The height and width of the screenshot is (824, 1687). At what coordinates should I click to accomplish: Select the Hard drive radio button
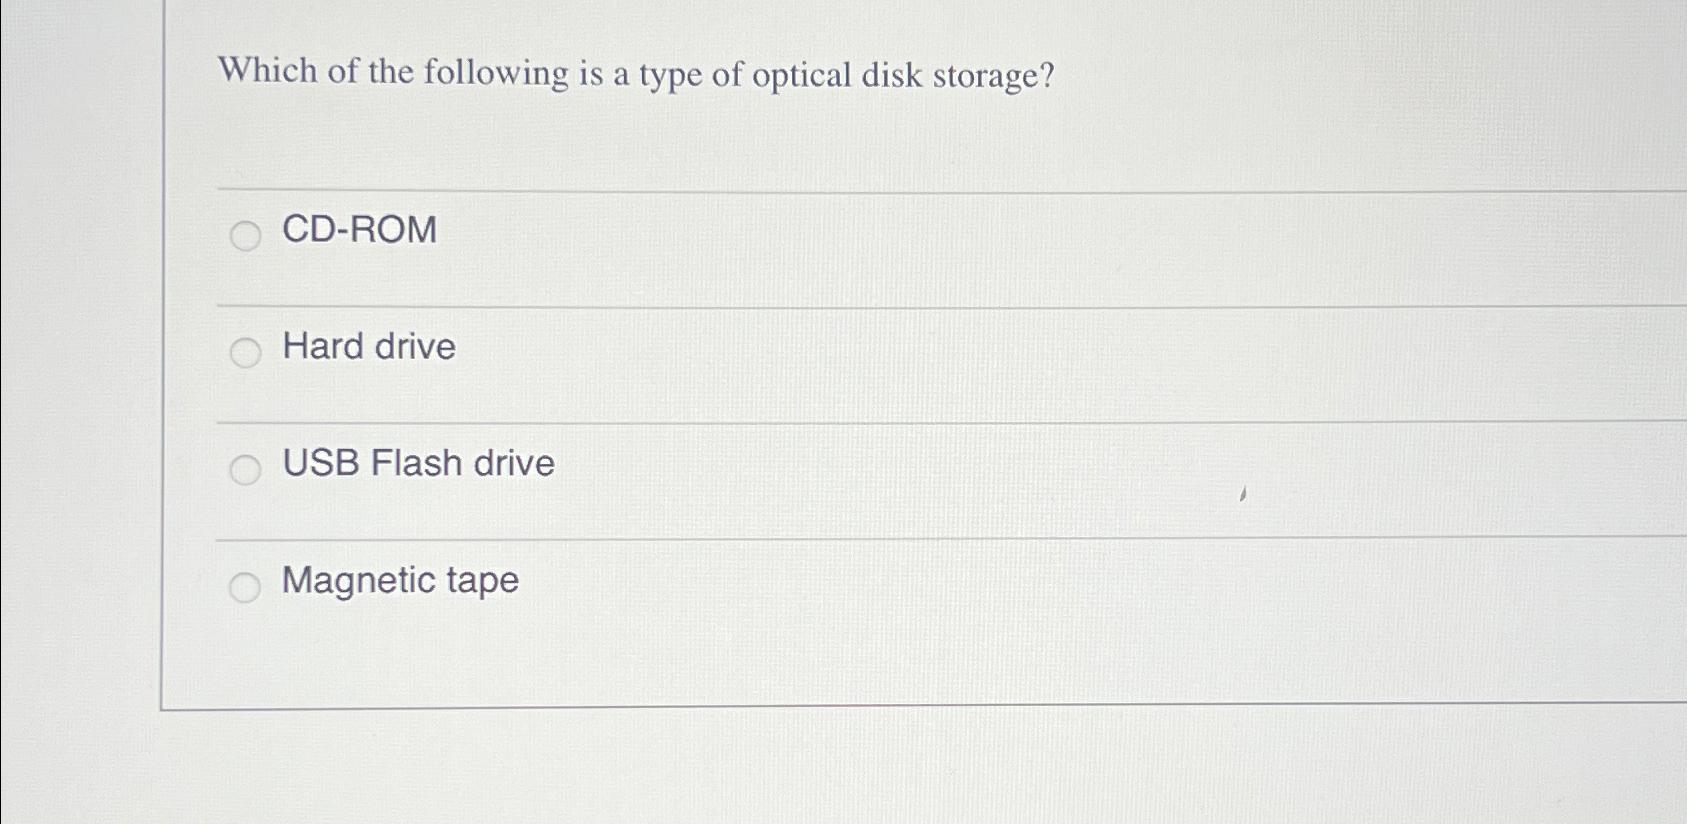[245, 353]
